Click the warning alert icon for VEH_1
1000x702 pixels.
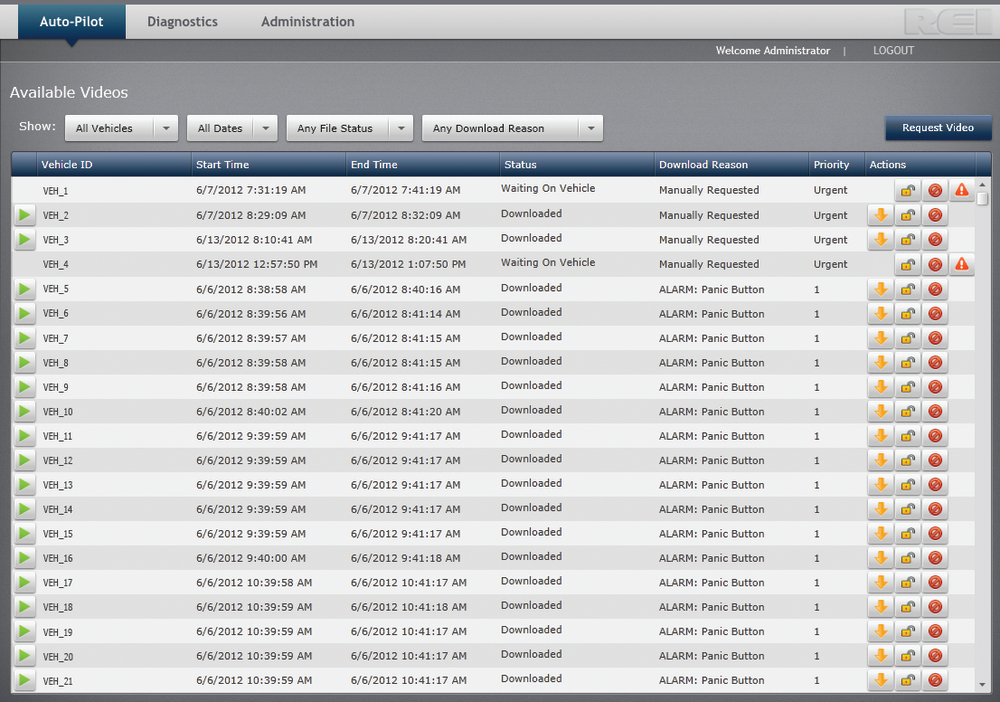click(x=961, y=190)
